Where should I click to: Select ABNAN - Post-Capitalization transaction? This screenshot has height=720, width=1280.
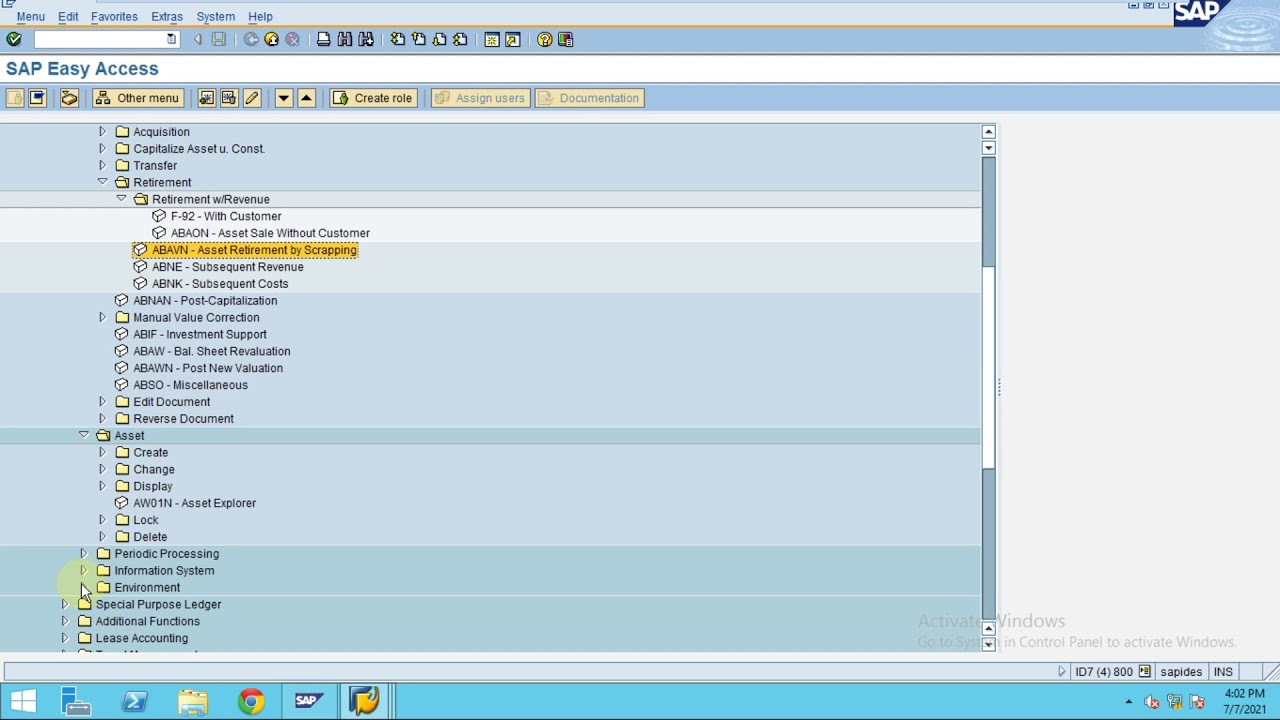click(x=205, y=300)
